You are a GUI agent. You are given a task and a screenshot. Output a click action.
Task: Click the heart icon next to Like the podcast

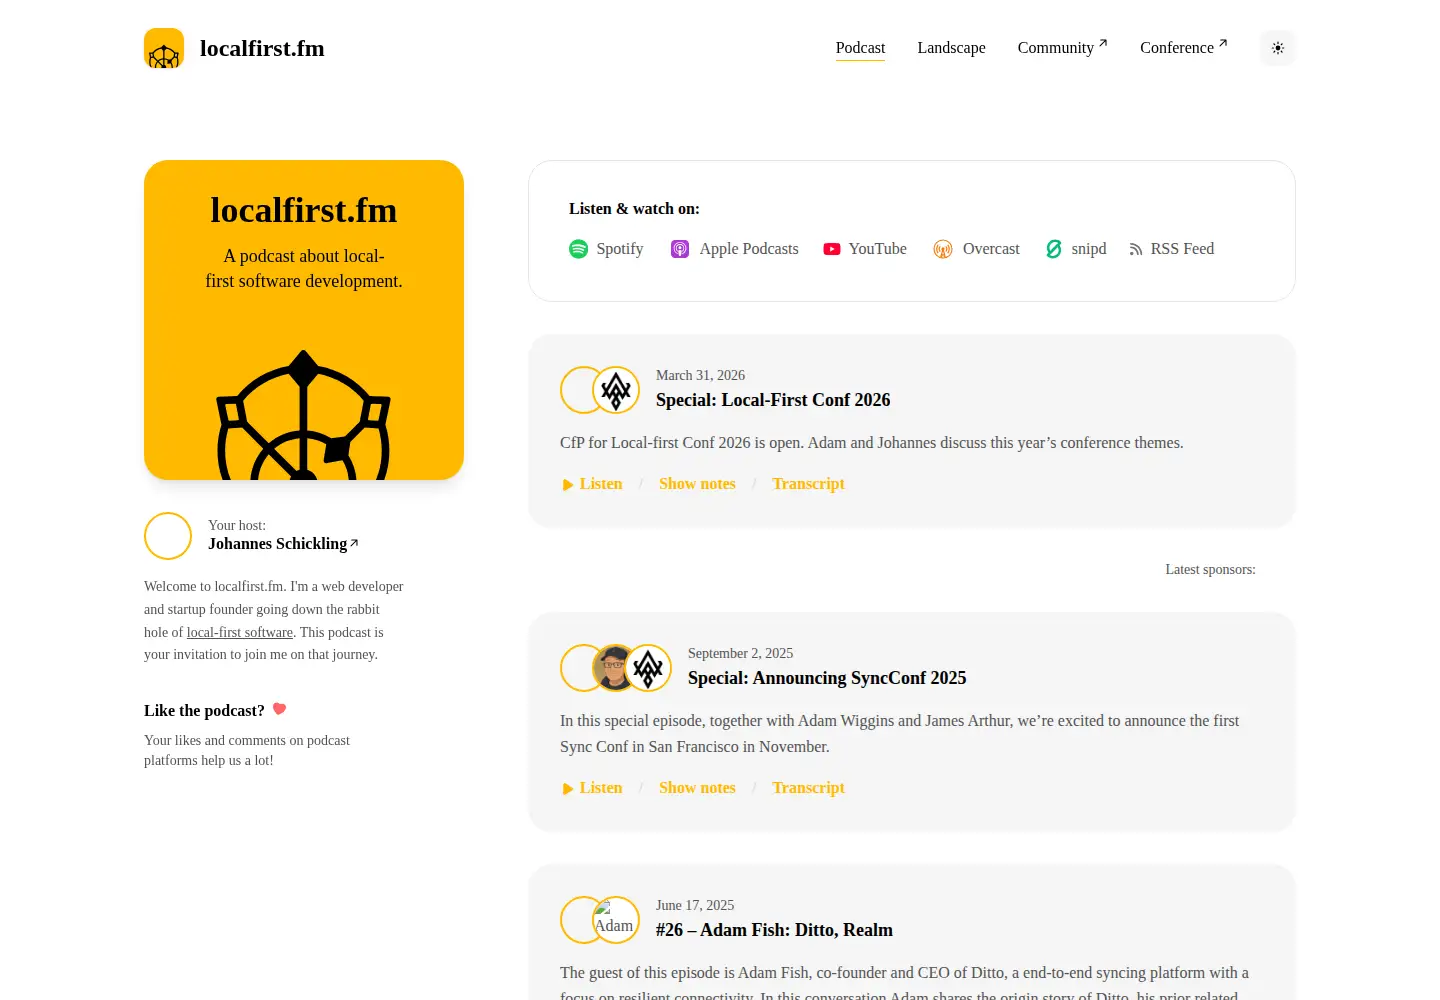(x=280, y=709)
